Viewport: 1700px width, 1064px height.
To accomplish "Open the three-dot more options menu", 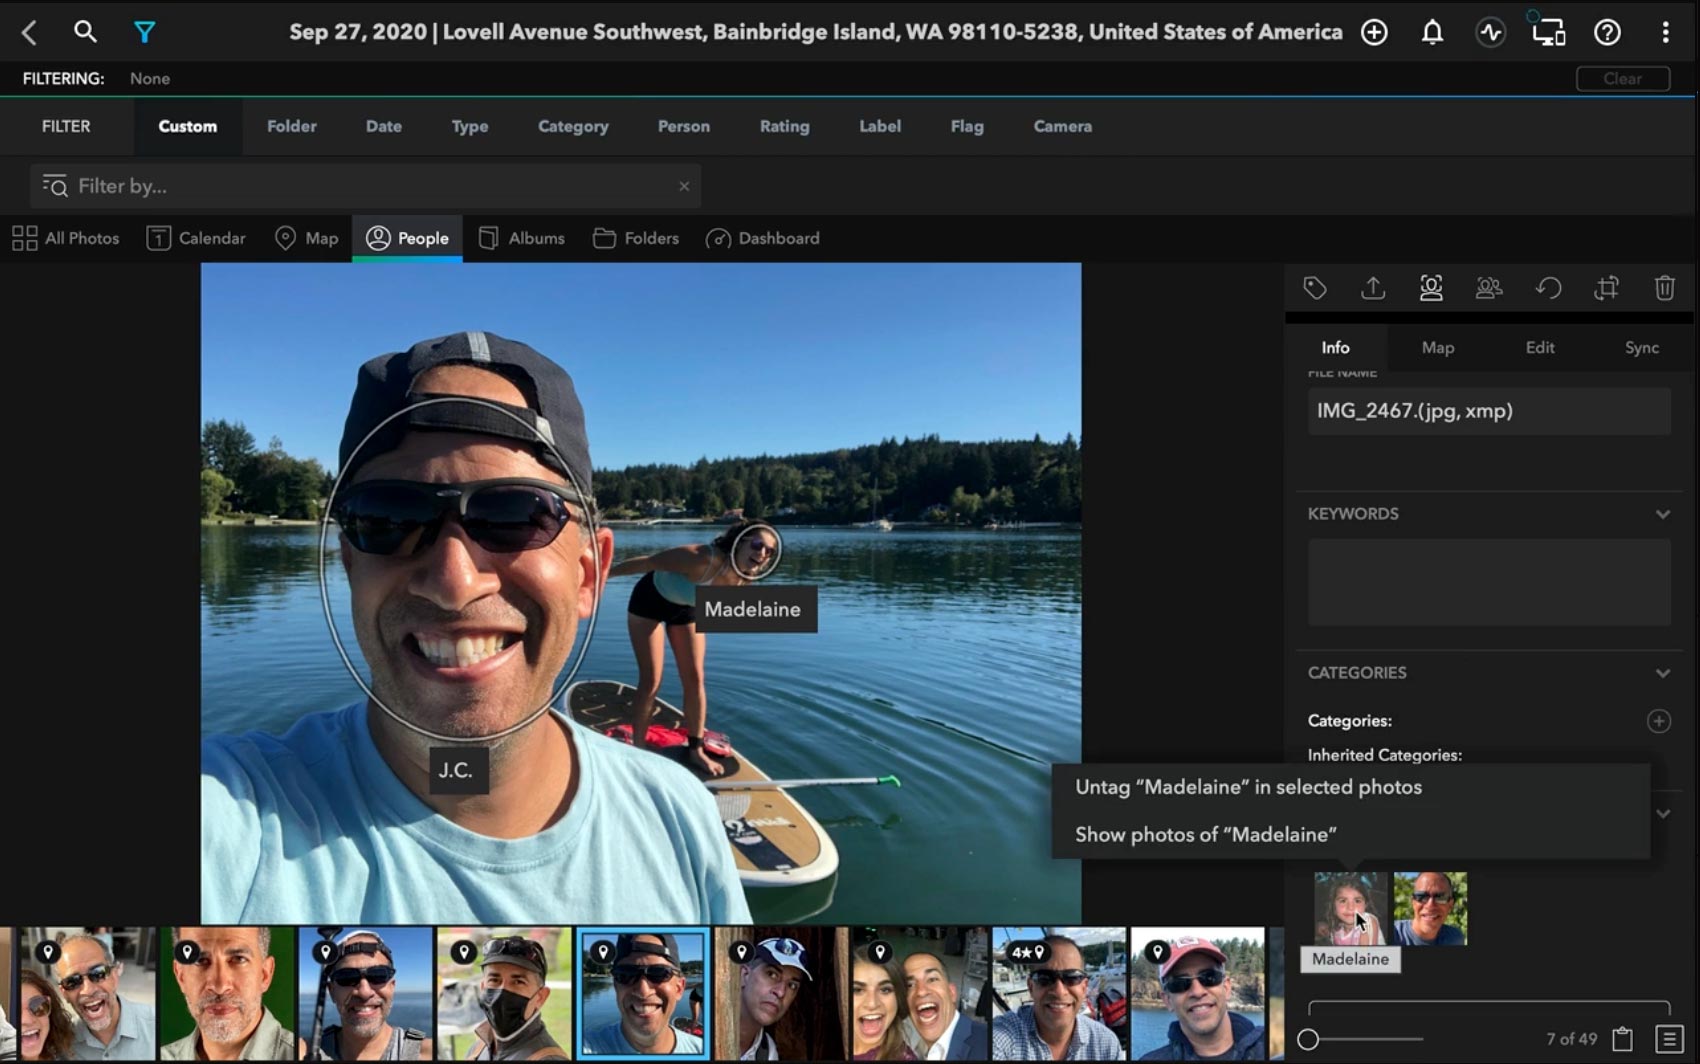I will click(x=1665, y=32).
